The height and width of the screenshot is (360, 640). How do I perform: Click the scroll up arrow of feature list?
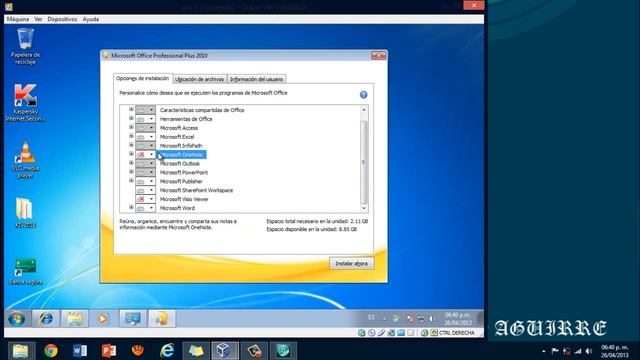(x=364, y=110)
